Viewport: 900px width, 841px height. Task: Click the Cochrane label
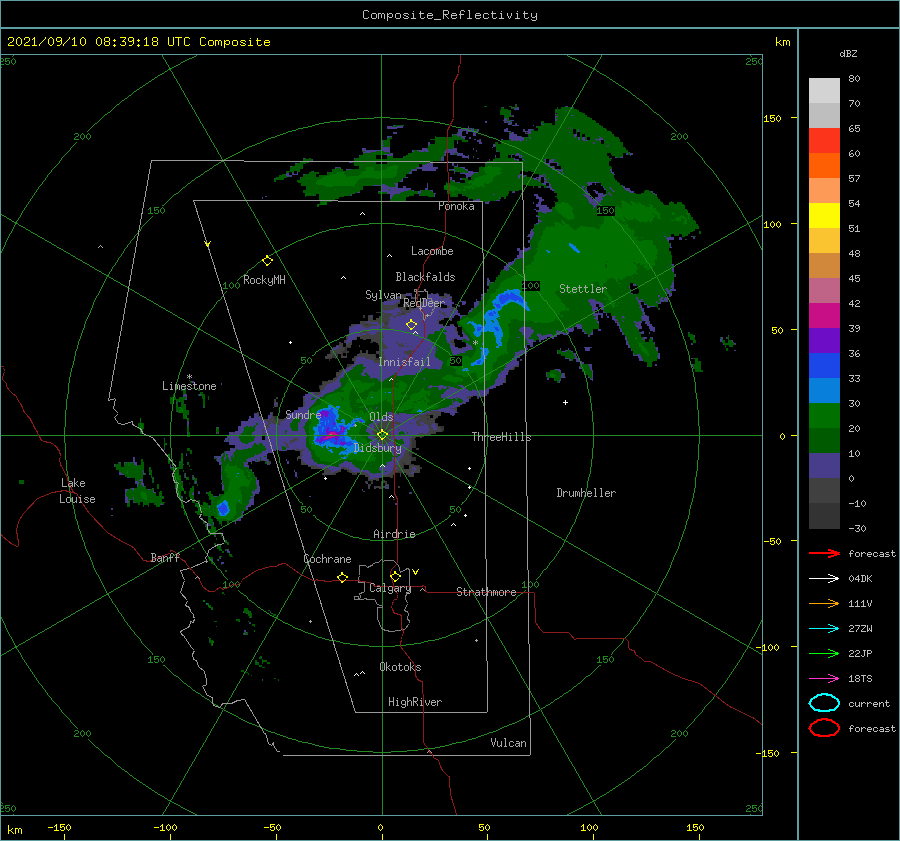tap(327, 559)
